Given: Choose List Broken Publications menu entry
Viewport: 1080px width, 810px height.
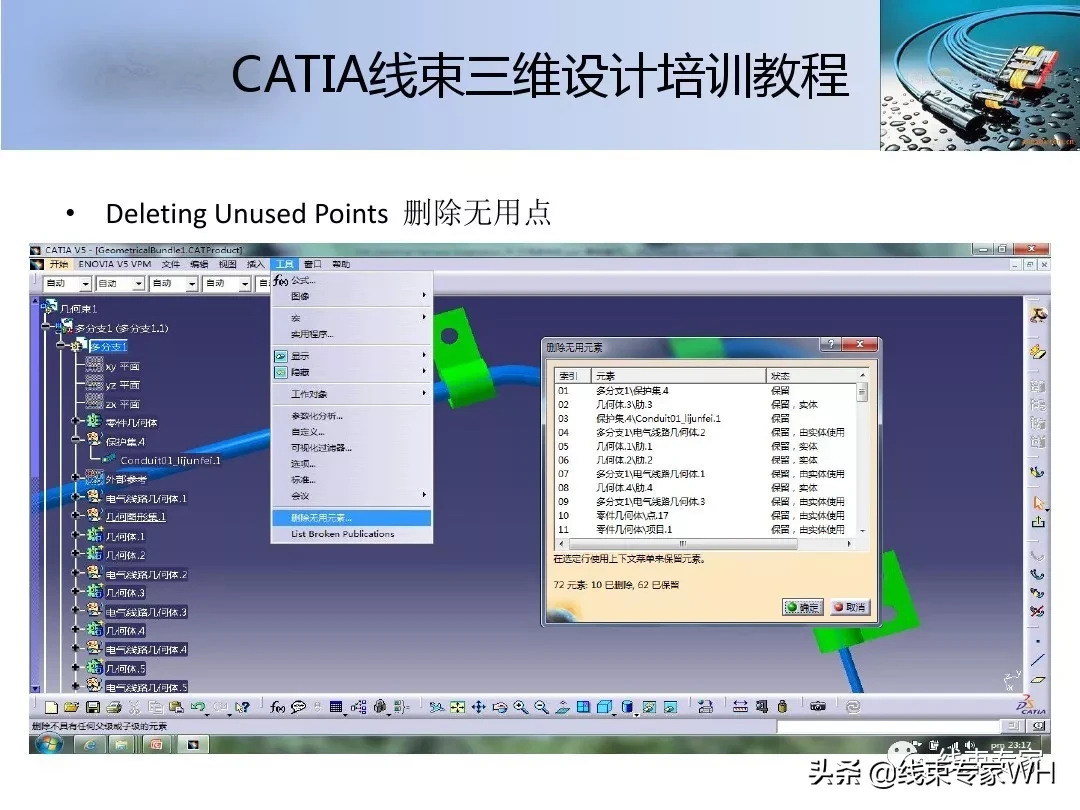Looking at the screenshot, I should [x=352, y=534].
